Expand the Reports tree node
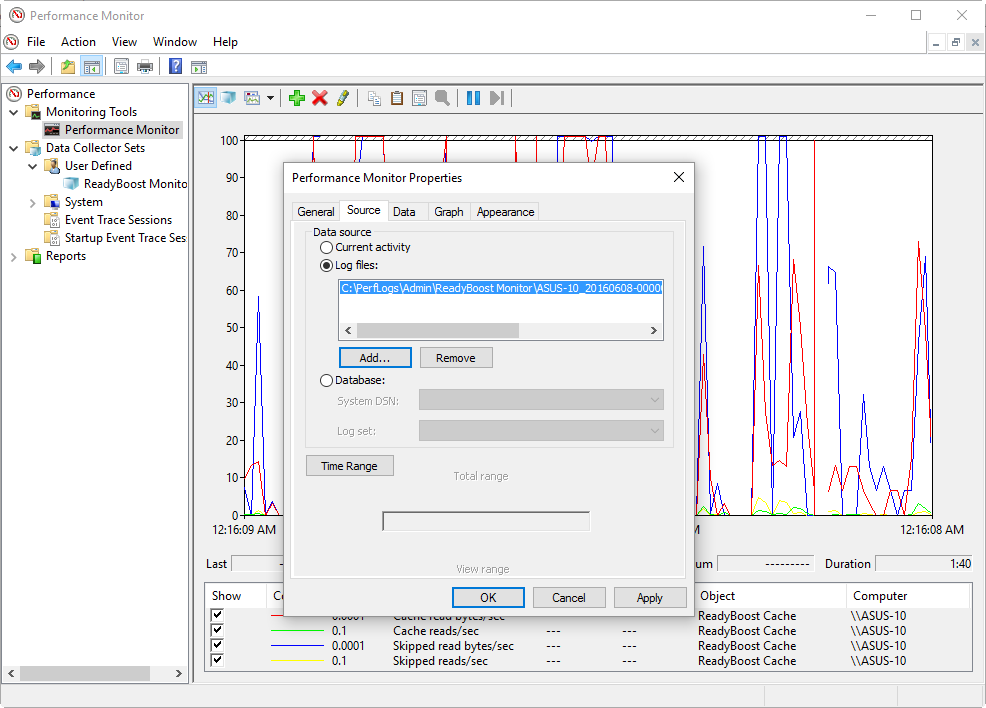This screenshot has width=986, height=708. 14,256
